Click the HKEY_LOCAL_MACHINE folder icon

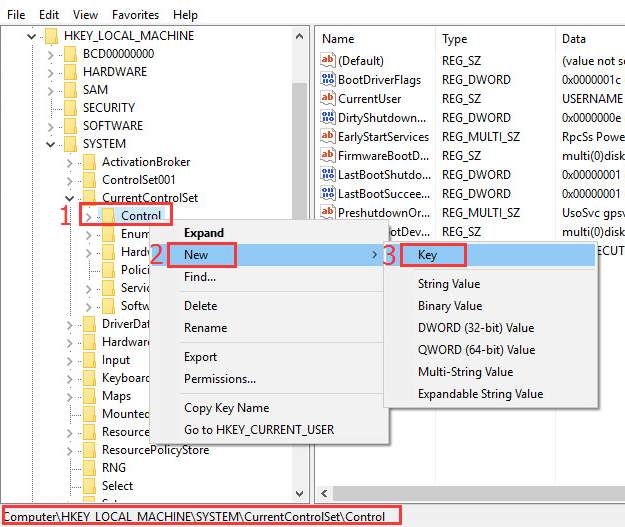(51, 36)
